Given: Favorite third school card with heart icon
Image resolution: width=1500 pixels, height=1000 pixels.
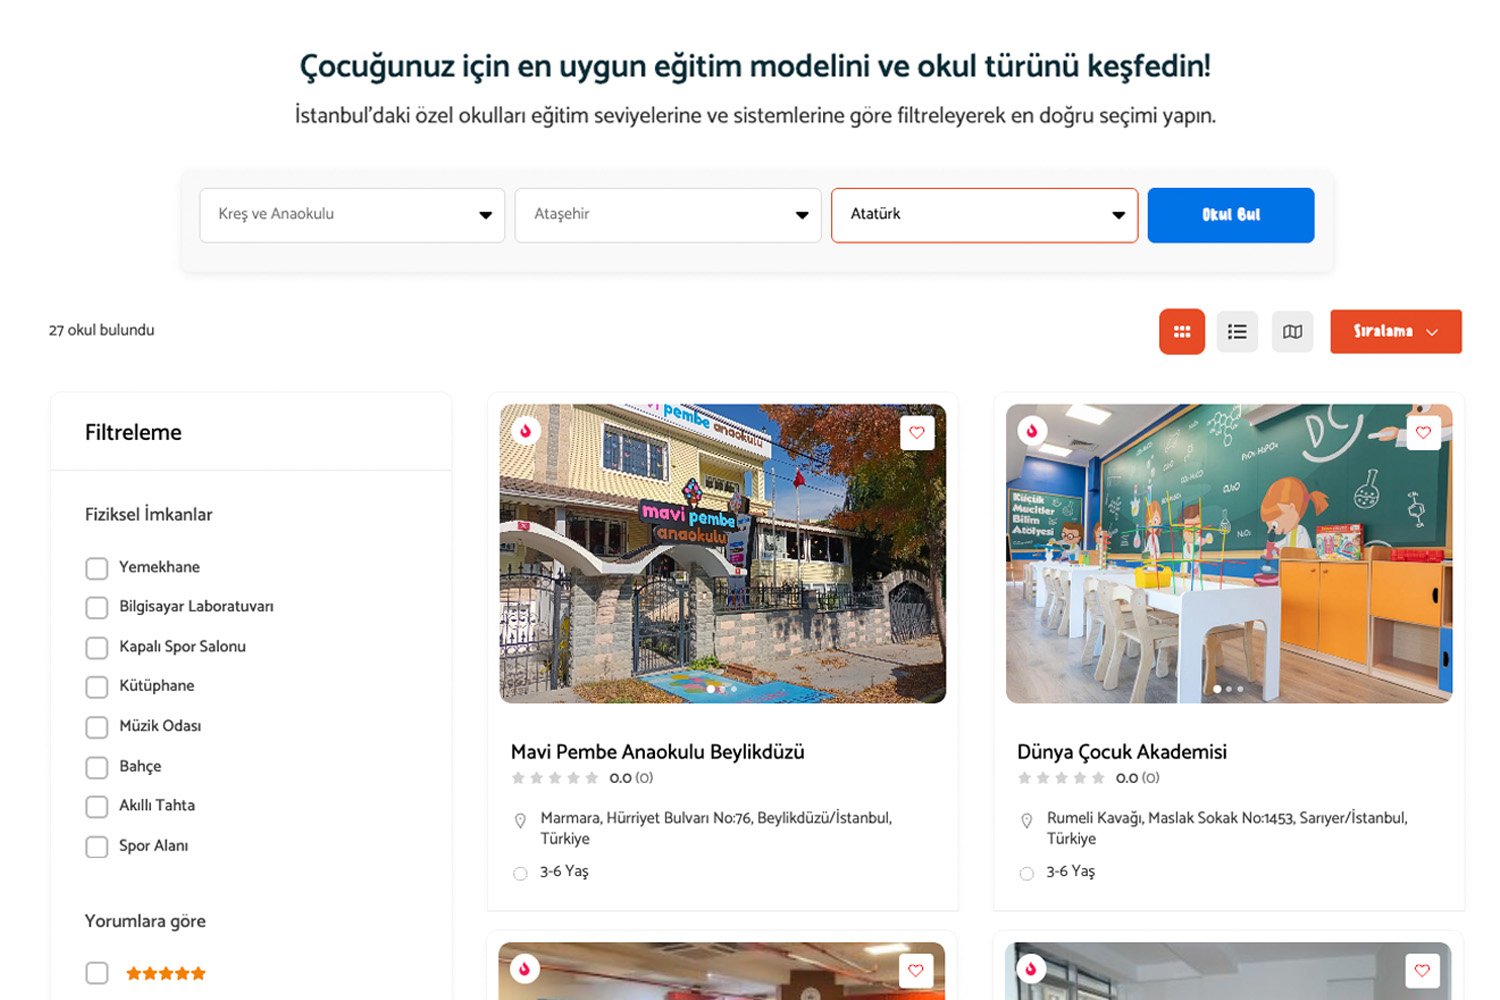Looking at the screenshot, I should pyautogui.click(x=916, y=970).
